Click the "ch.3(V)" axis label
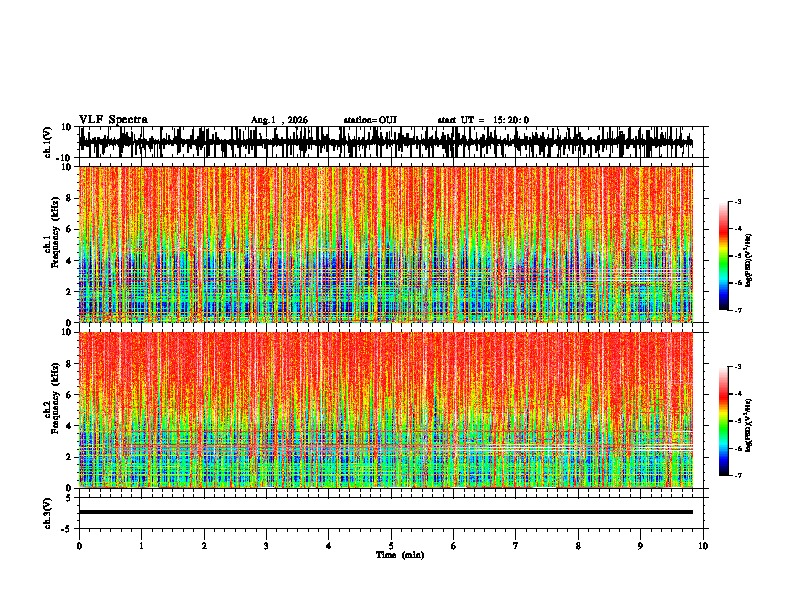This screenshot has width=792, height=612. pyautogui.click(x=48, y=513)
